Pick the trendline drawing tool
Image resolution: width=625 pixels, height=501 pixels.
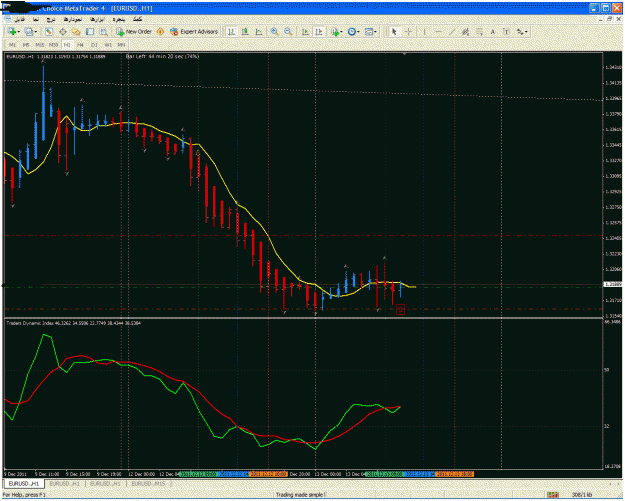point(452,32)
